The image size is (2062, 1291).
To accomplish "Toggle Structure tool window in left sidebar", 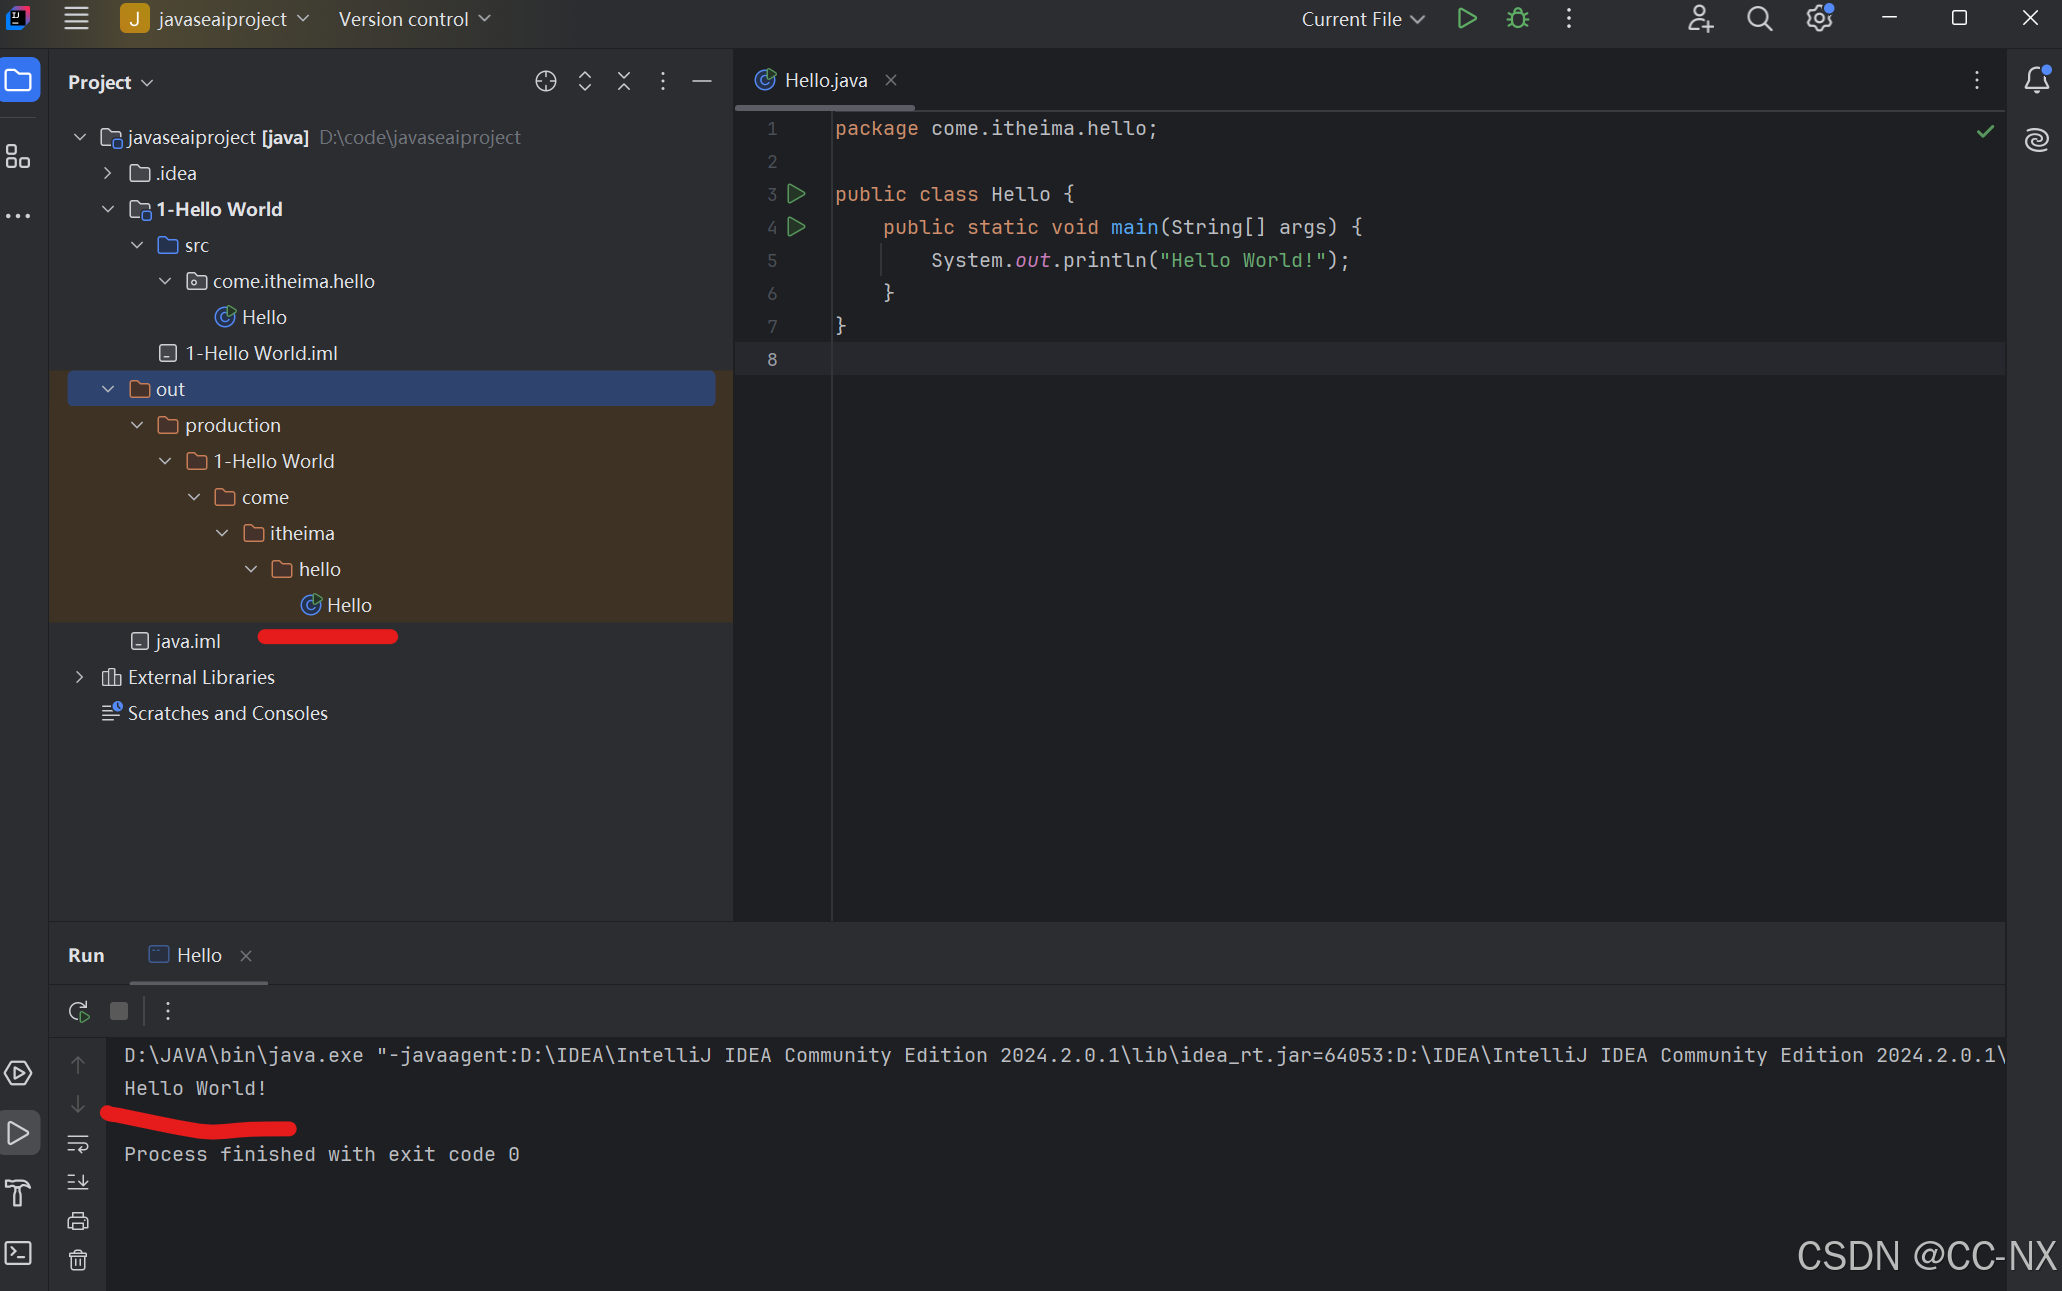I will point(19,157).
